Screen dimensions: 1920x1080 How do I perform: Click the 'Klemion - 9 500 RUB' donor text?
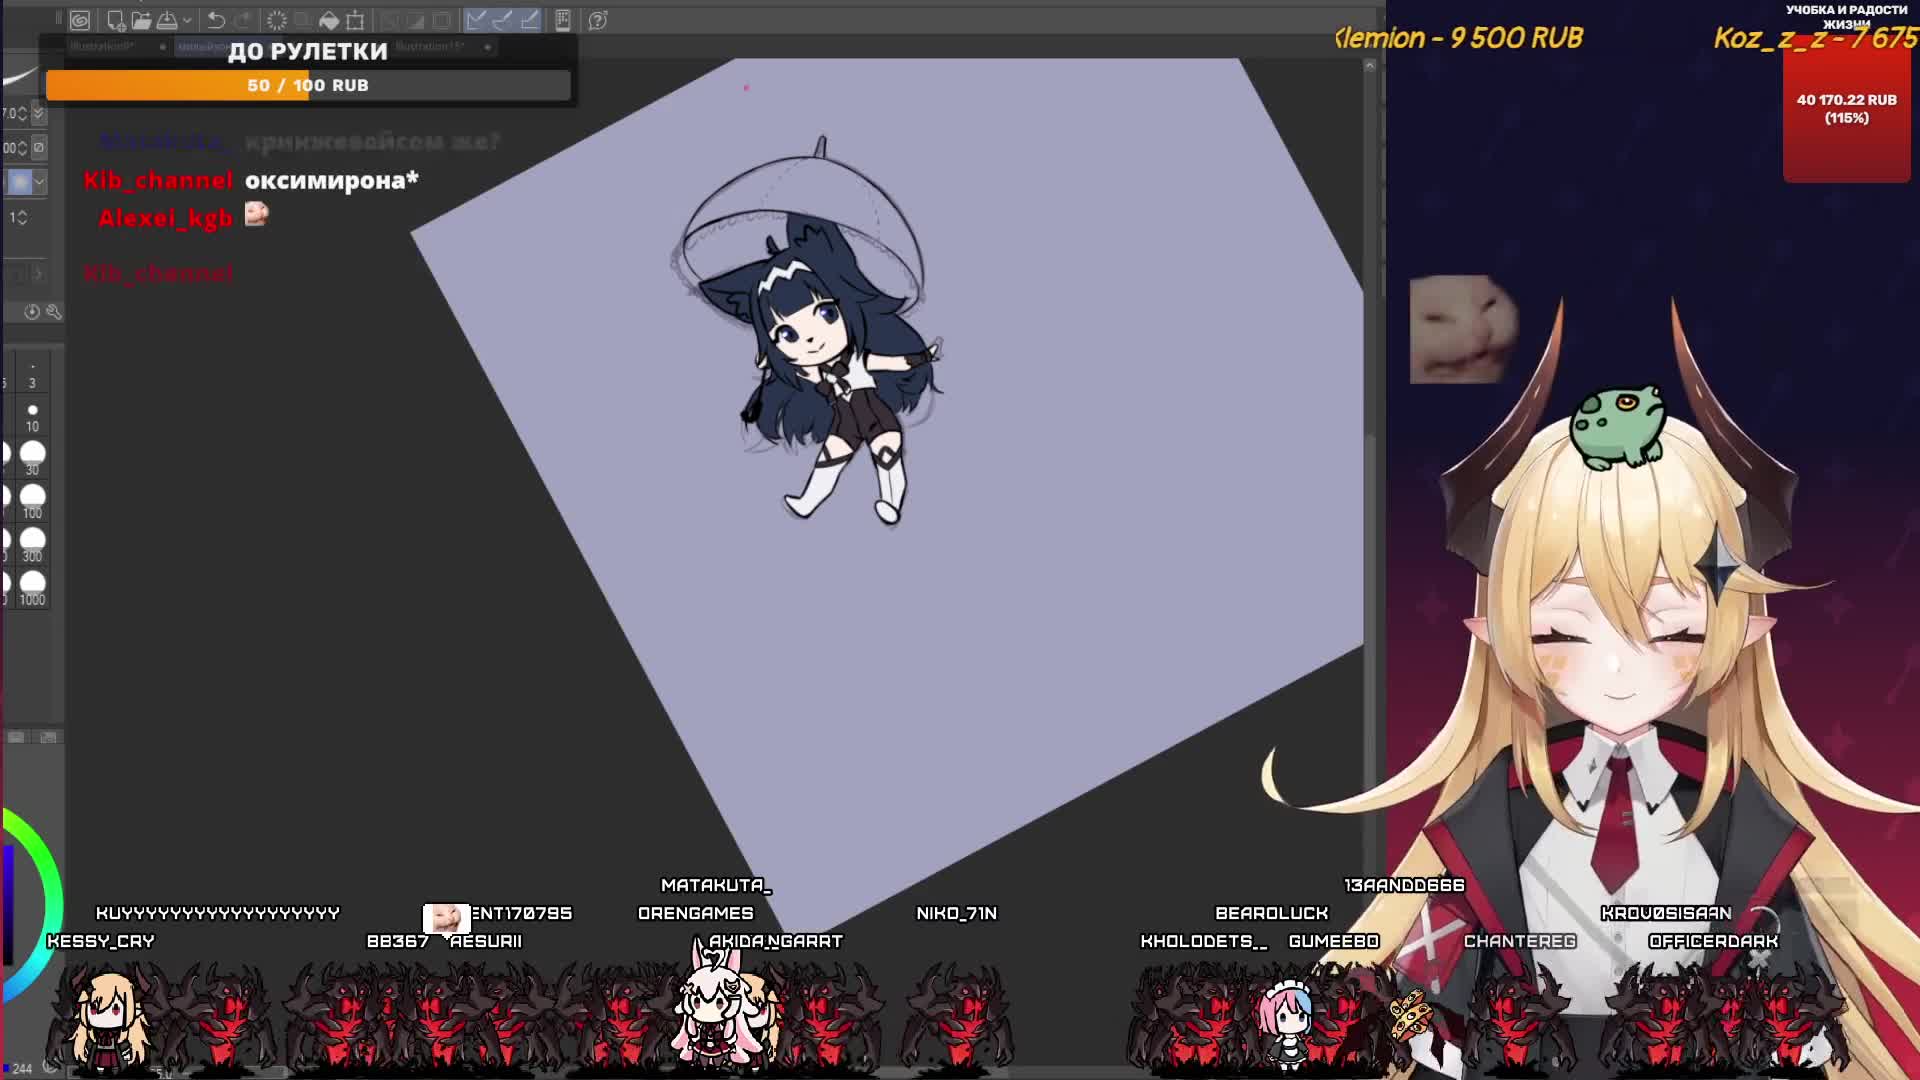[x=1460, y=38]
